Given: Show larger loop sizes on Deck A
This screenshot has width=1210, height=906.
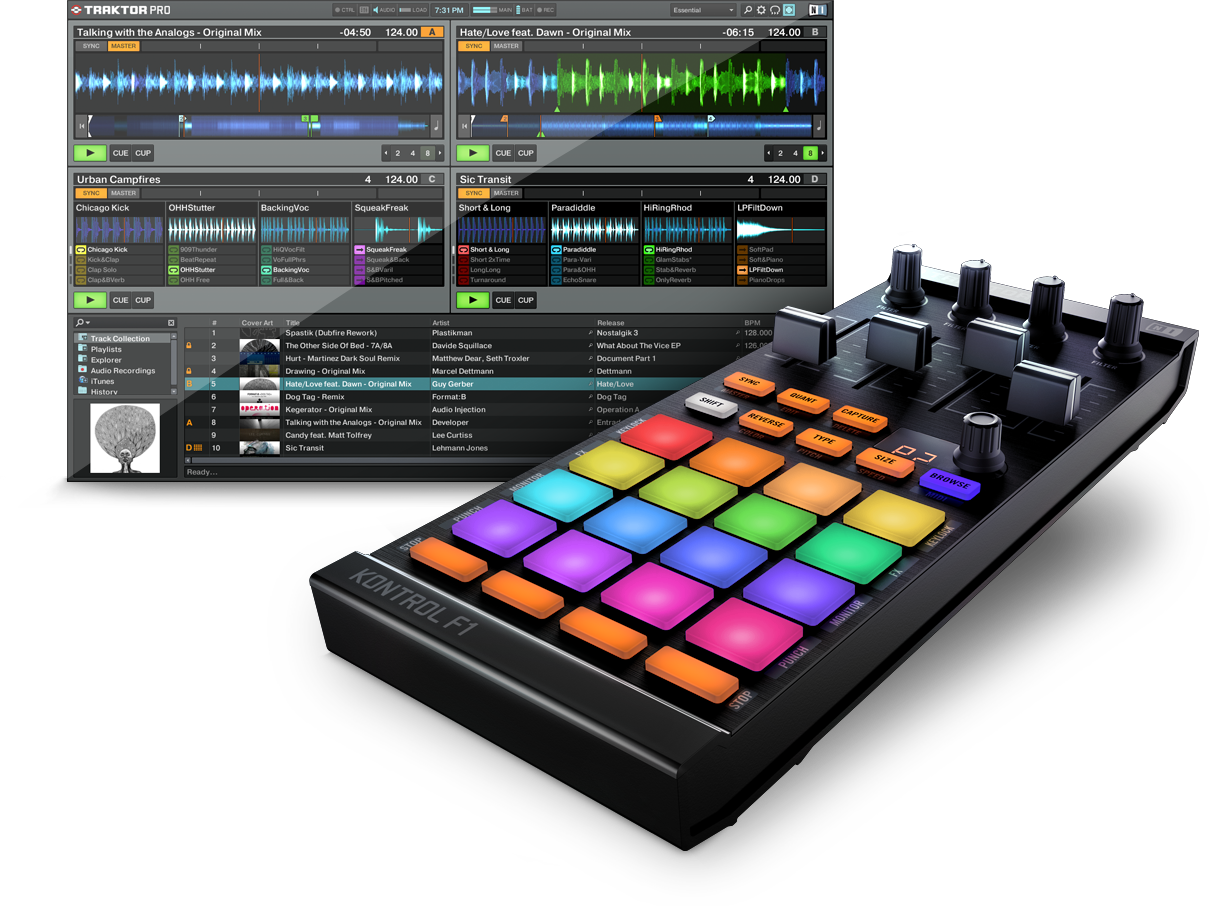Looking at the screenshot, I should 439,153.
